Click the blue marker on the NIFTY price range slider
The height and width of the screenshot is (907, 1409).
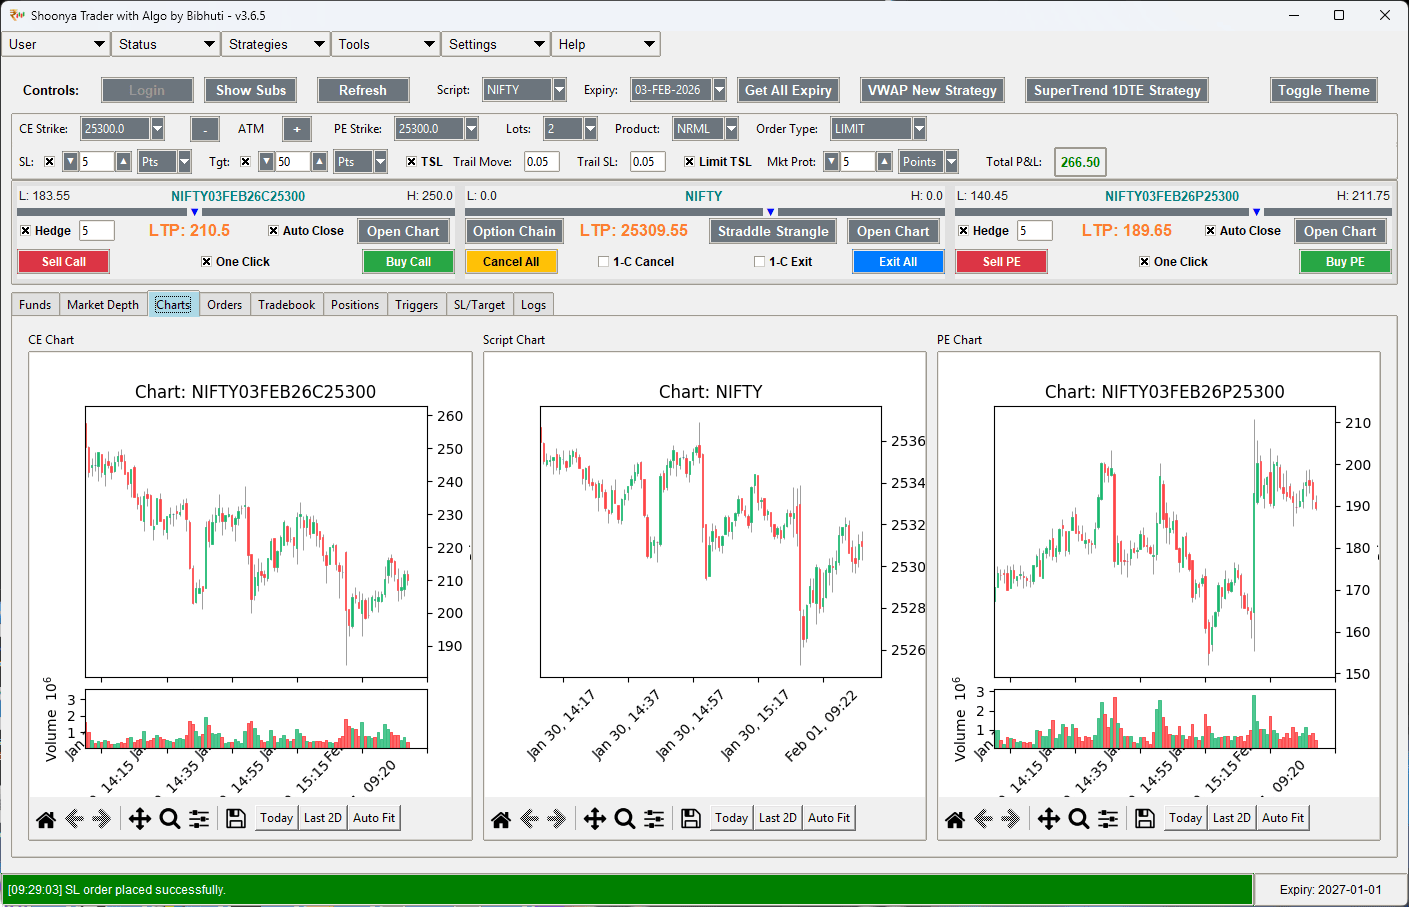click(770, 211)
